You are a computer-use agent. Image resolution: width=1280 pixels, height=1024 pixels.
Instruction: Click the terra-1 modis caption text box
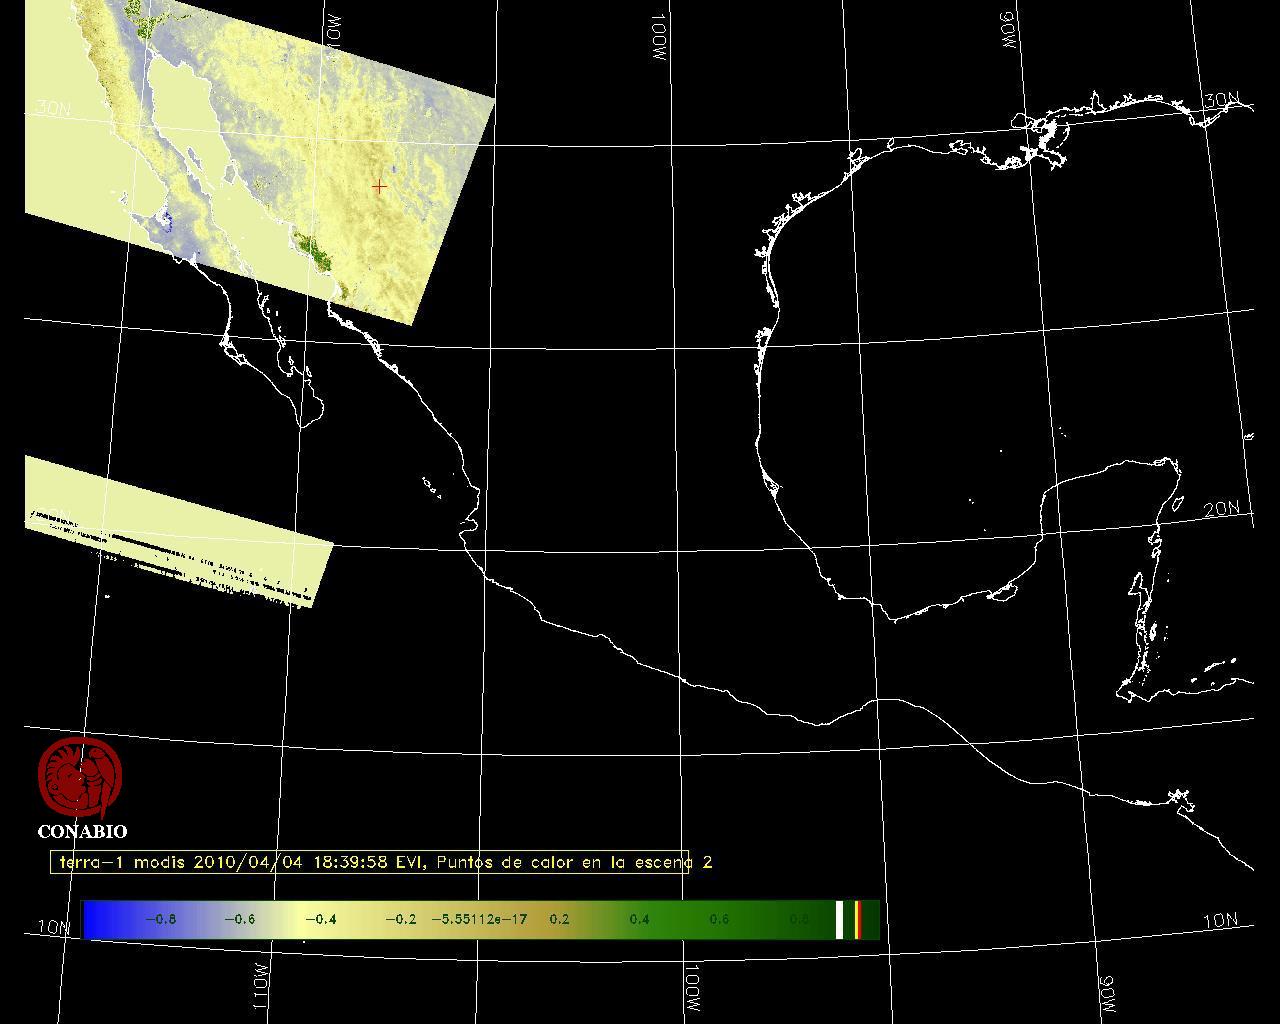tap(370, 862)
